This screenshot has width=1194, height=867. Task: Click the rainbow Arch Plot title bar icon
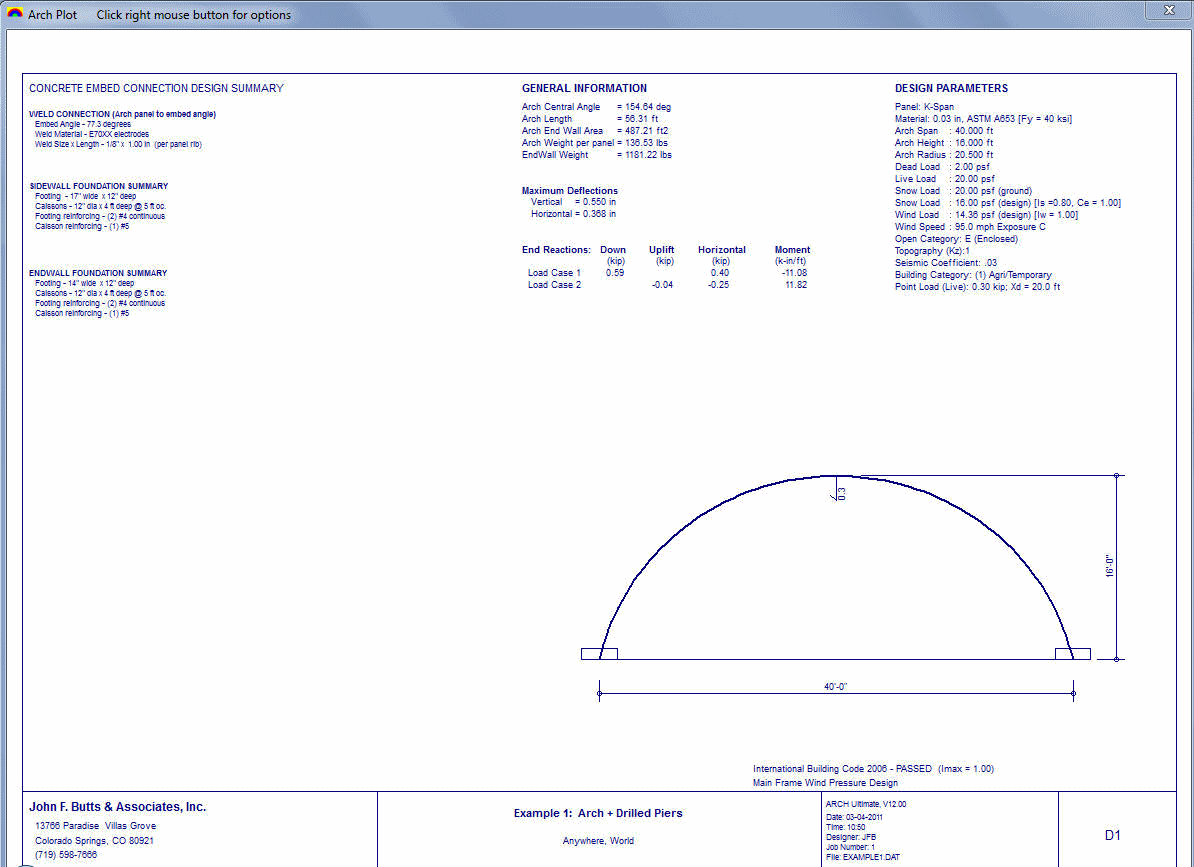coord(14,14)
